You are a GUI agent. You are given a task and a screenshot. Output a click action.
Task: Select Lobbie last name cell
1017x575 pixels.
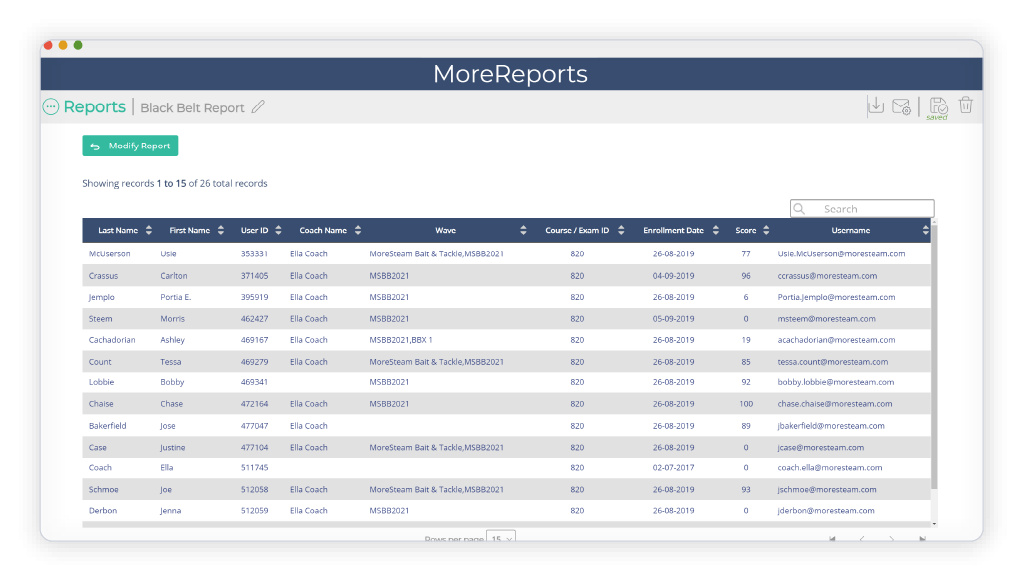tap(101, 382)
